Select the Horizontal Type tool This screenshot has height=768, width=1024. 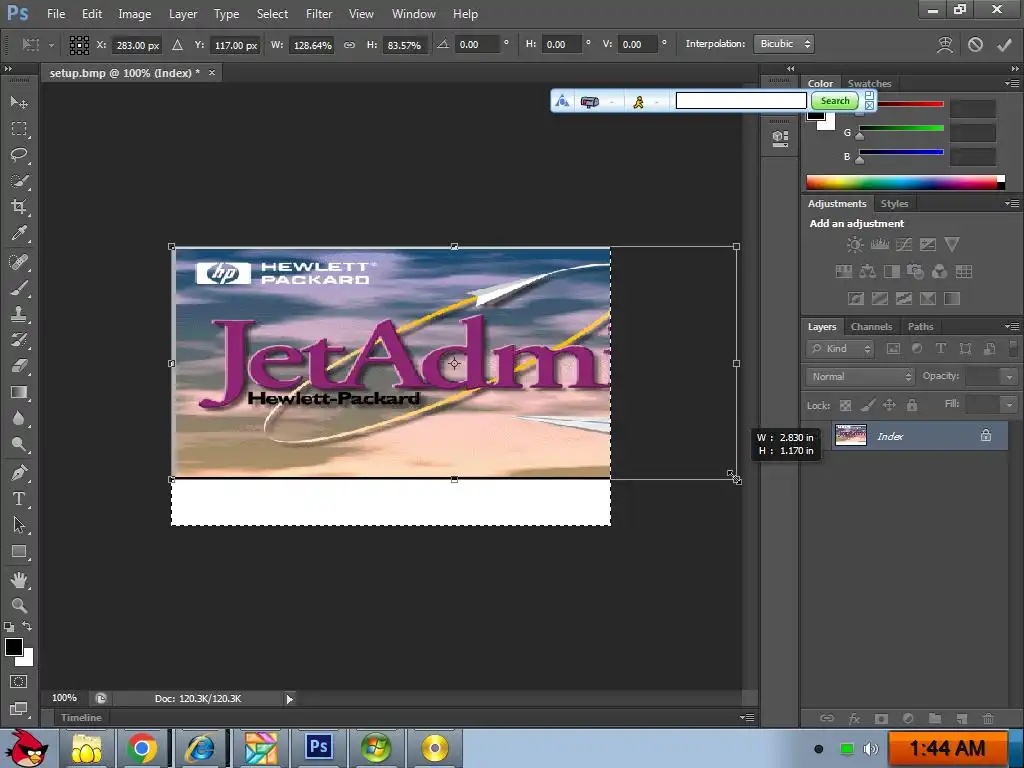[x=19, y=499]
